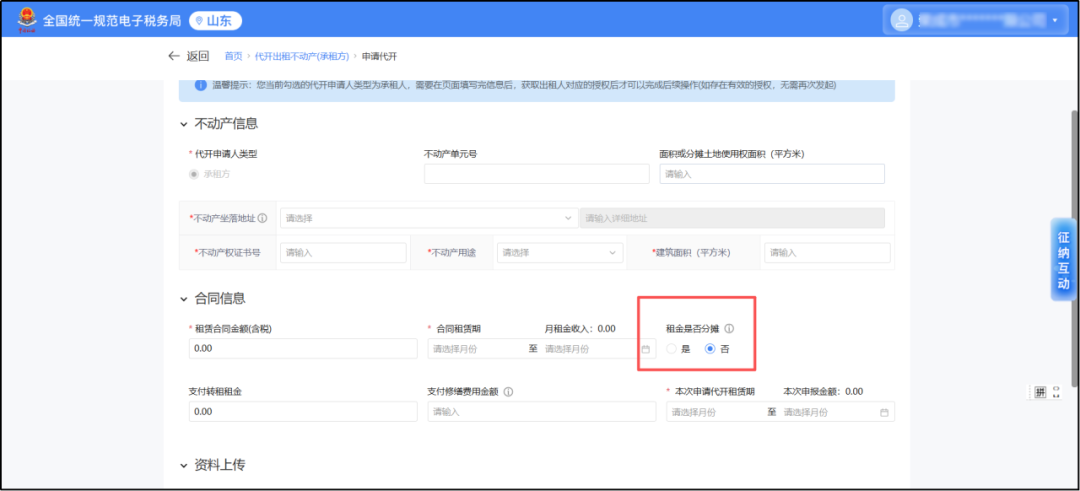The width and height of the screenshot is (1080, 491).
Task: Collapse the 合同信息 section
Action: (183, 298)
